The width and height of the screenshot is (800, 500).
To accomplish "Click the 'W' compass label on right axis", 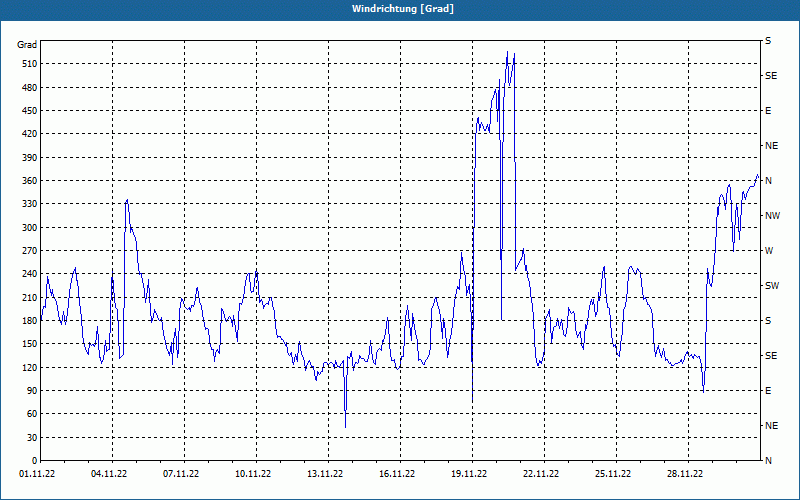I will [769, 251].
